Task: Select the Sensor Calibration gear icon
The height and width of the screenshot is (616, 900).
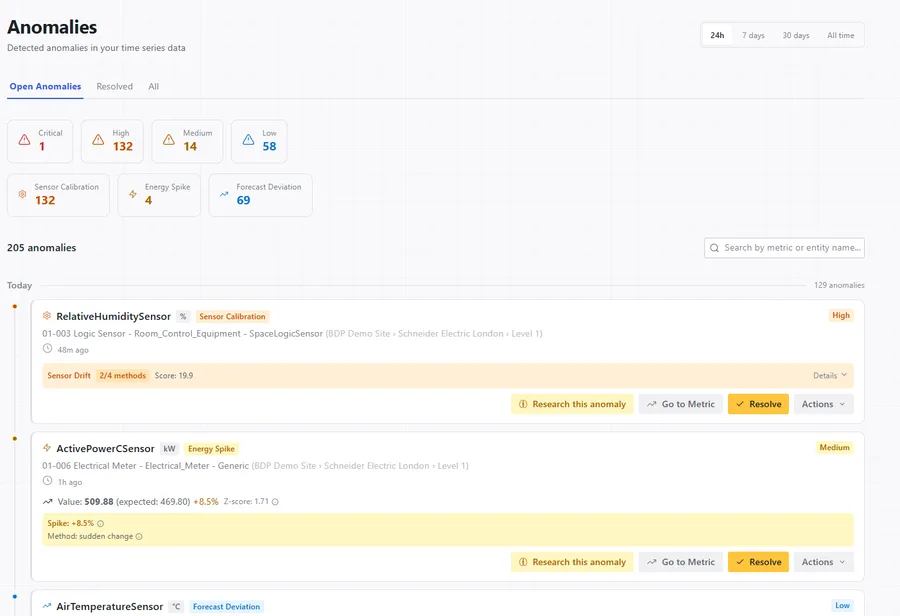Action: (23, 195)
